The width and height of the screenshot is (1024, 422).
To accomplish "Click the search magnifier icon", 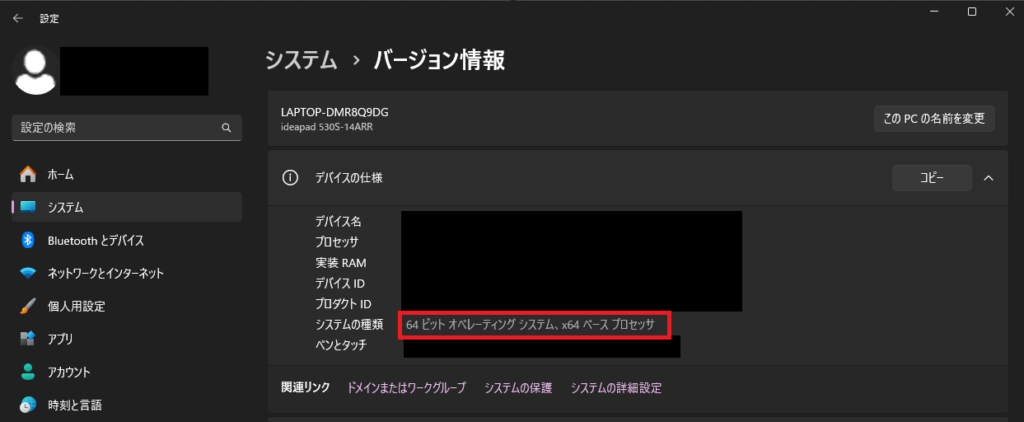I will [x=227, y=128].
